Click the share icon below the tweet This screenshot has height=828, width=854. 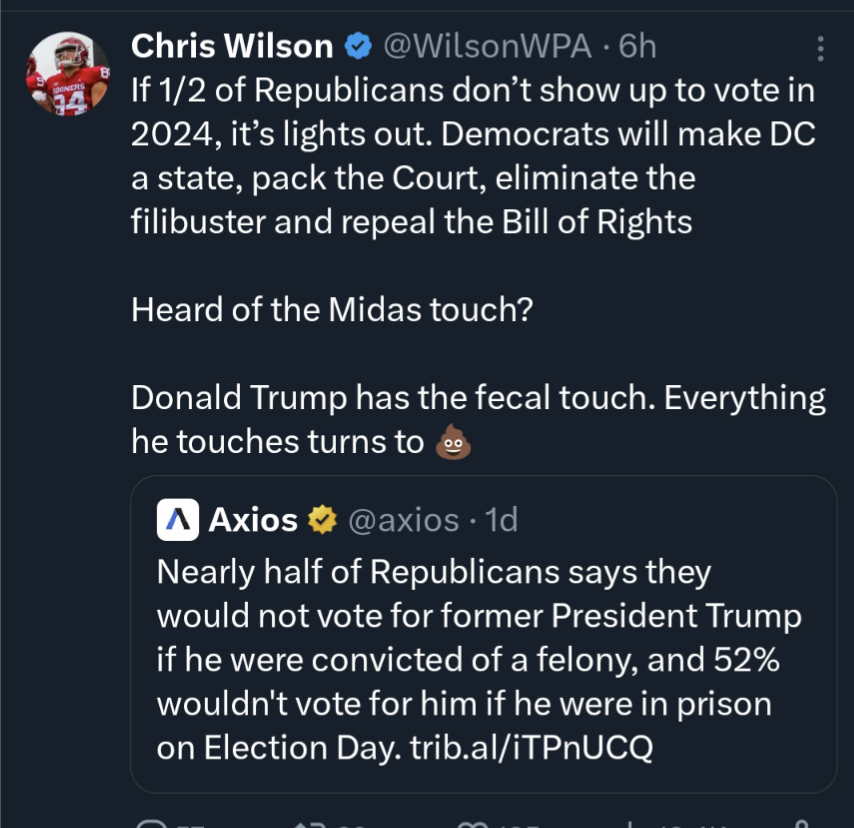point(800,824)
